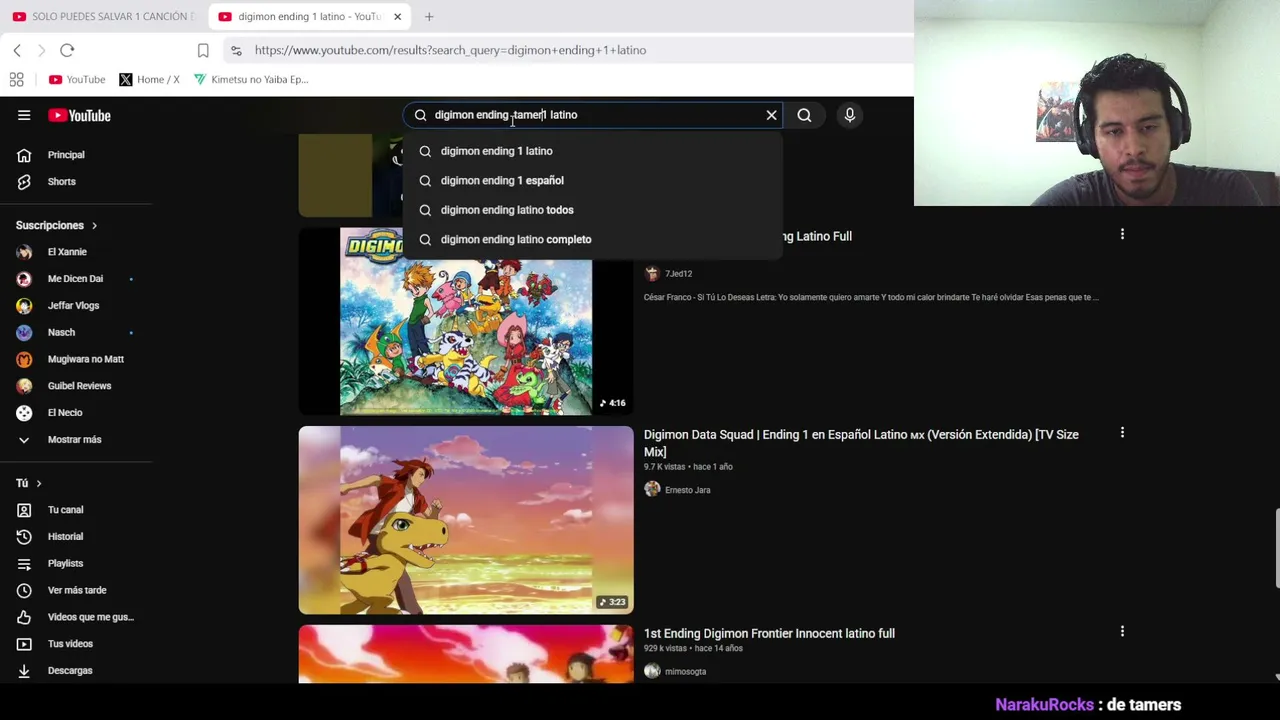Click inside the YouTube search field
Viewport: 1280px width, 720px height.
tap(594, 115)
